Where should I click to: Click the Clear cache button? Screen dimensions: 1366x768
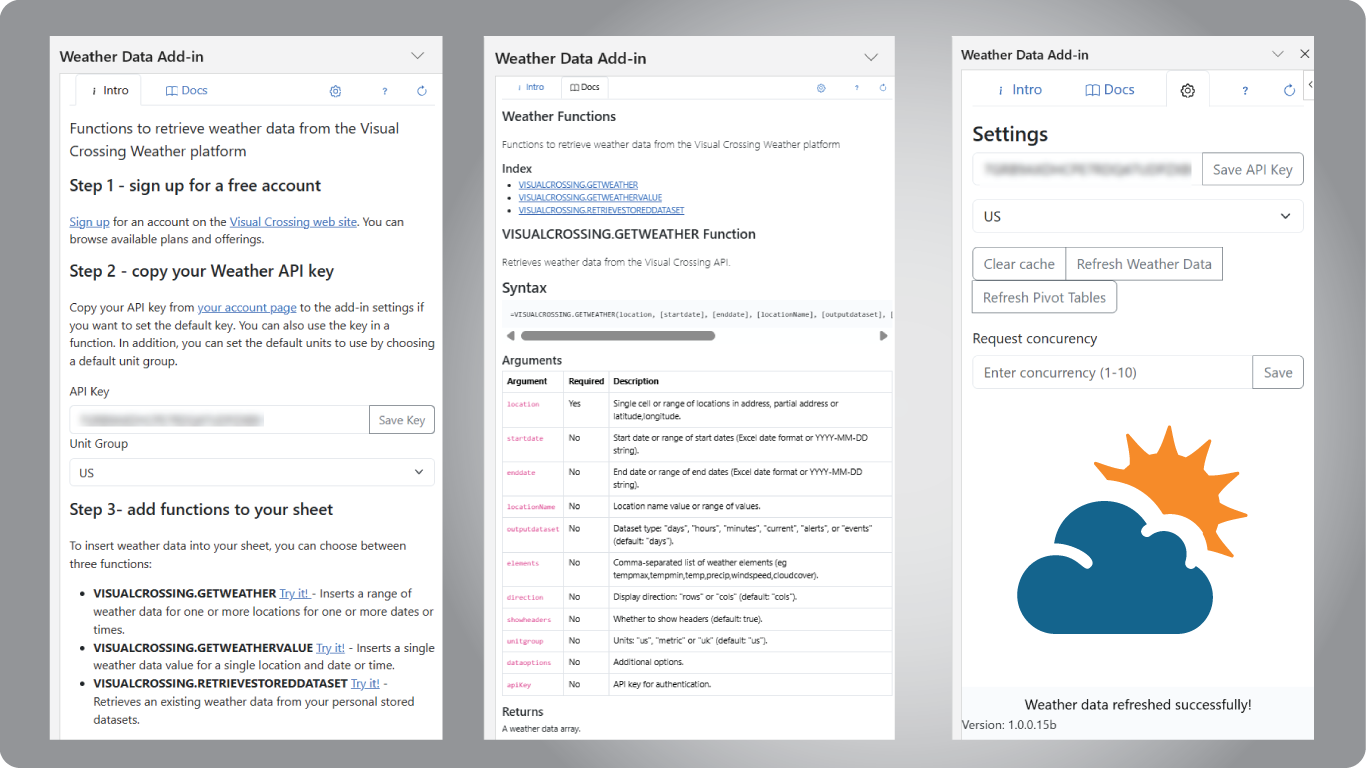click(x=1019, y=264)
